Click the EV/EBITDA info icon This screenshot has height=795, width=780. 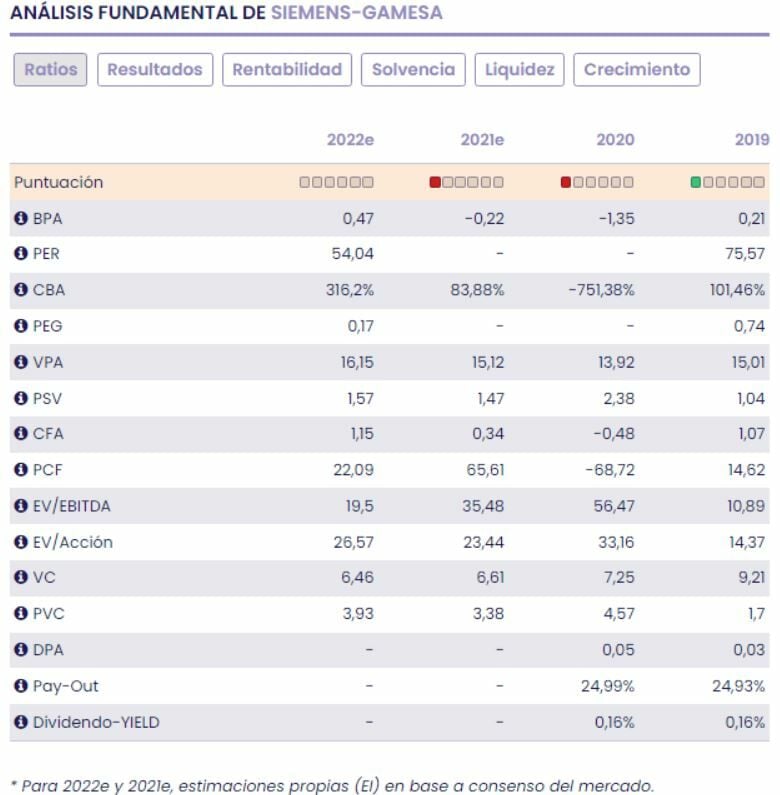click(x=21, y=506)
